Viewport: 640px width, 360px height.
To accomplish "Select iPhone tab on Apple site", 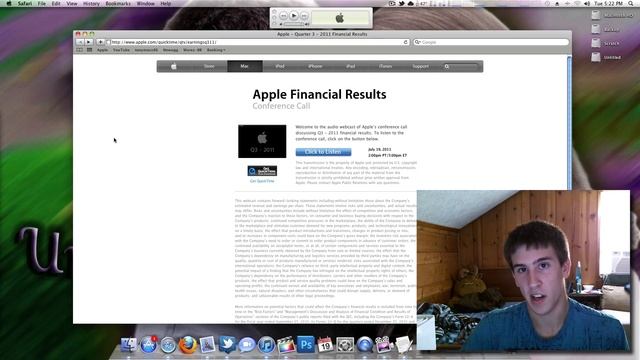I will pyautogui.click(x=315, y=66).
